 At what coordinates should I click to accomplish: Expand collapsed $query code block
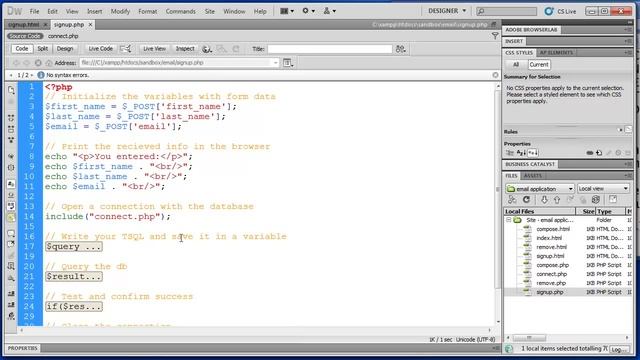pyautogui.click(x=74, y=247)
